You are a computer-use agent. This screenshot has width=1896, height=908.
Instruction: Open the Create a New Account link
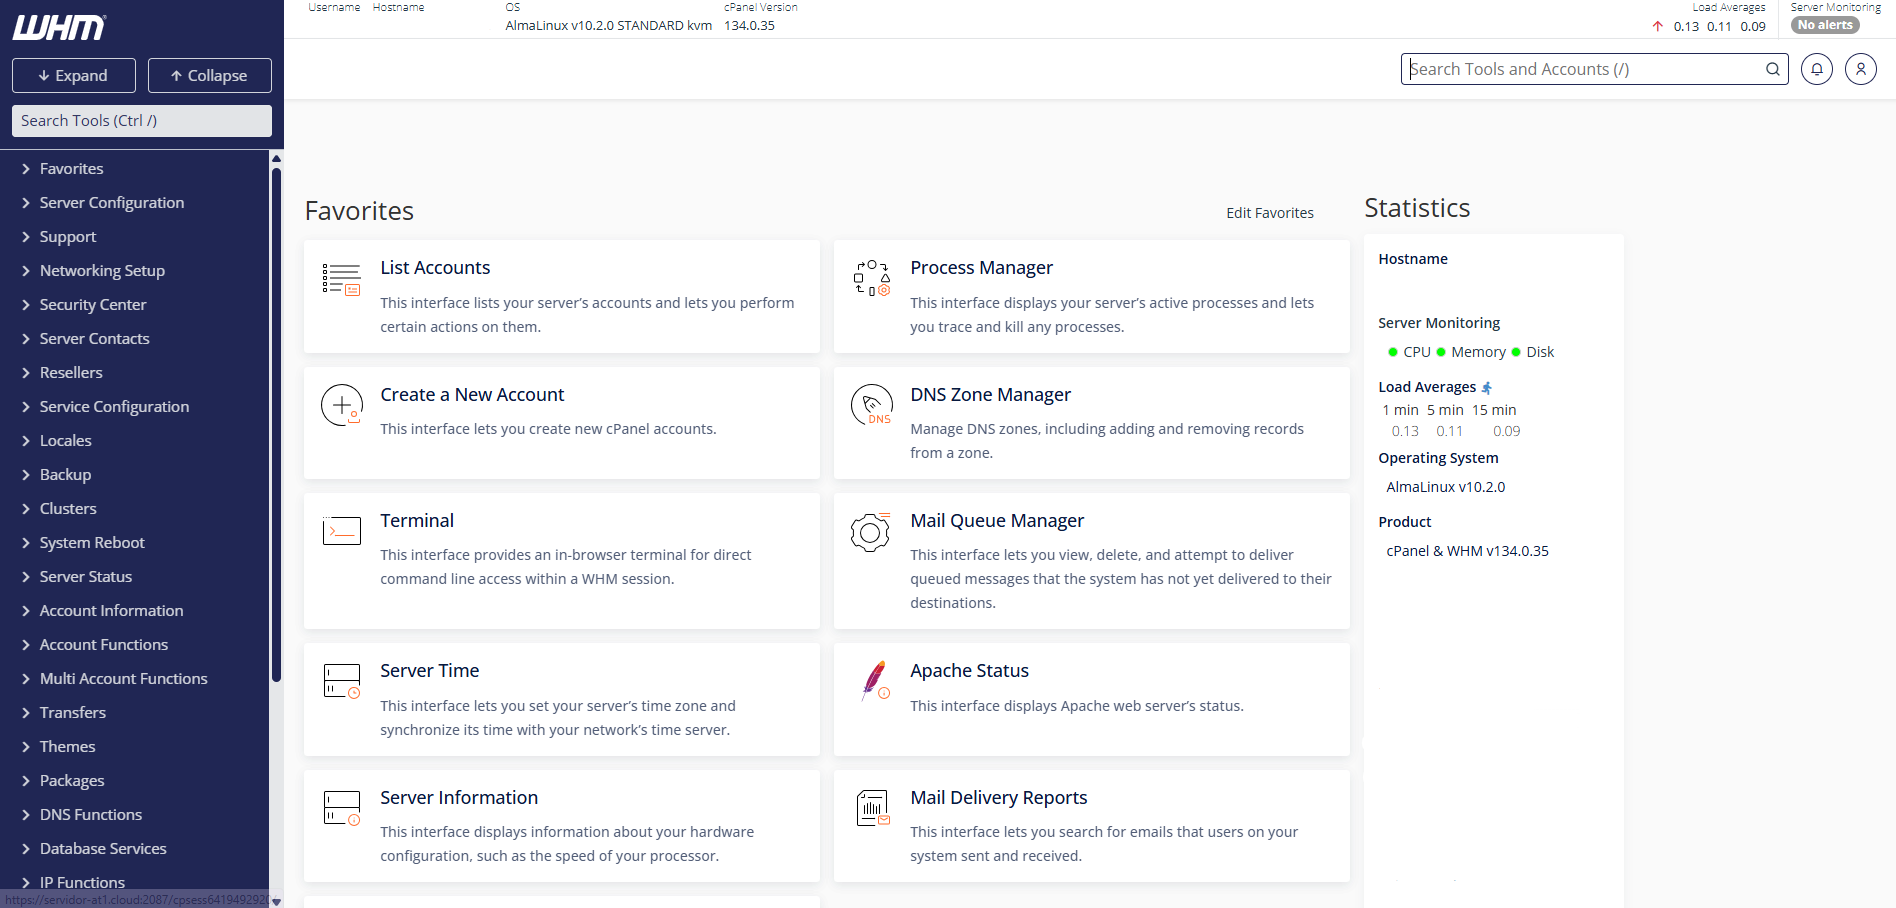click(472, 395)
